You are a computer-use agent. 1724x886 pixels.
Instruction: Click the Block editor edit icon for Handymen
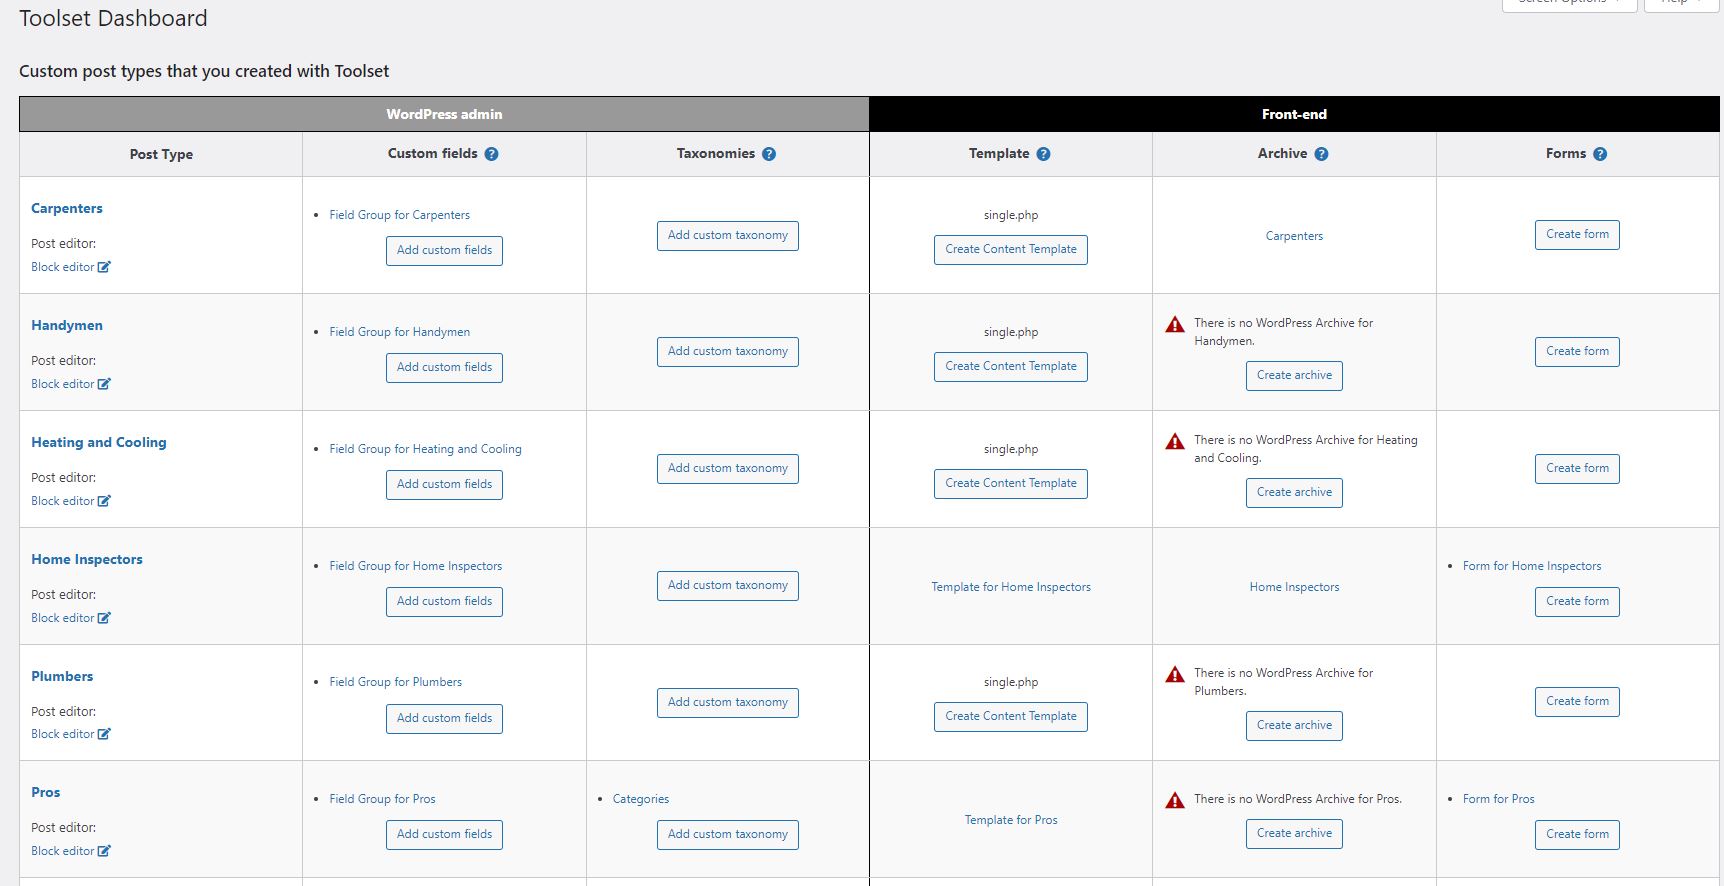[104, 384]
